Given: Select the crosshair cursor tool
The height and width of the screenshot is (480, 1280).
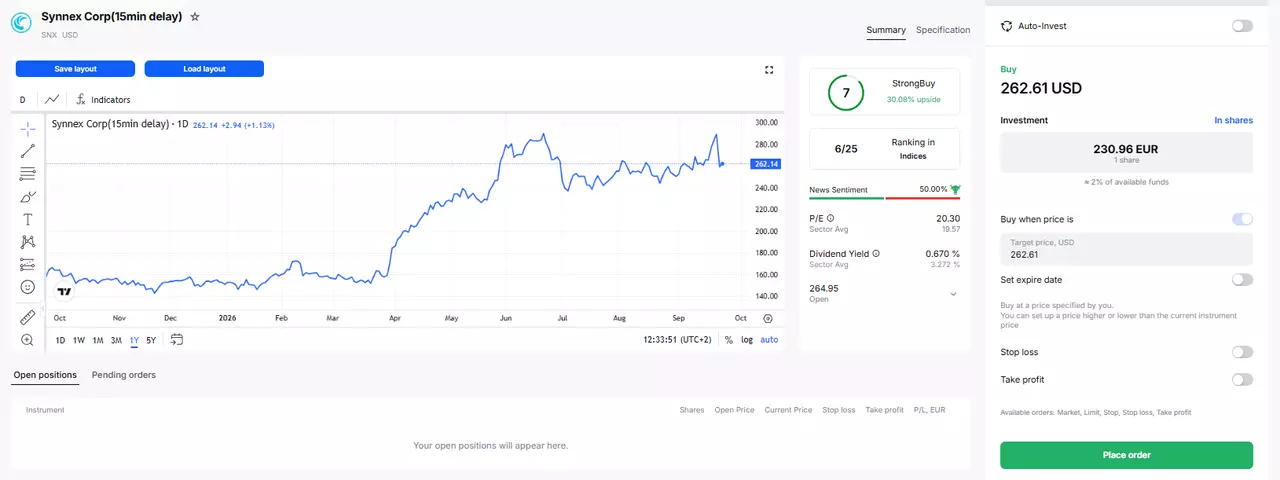Looking at the screenshot, I should click(x=28, y=128).
